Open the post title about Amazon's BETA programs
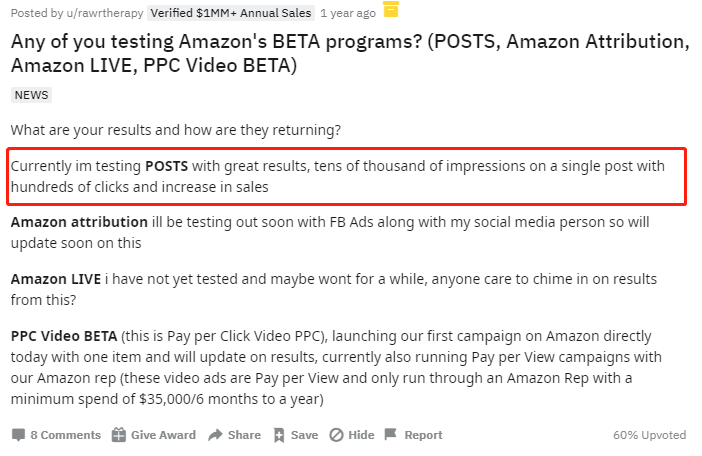The width and height of the screenshot is (702, 456). pos(350,53)
